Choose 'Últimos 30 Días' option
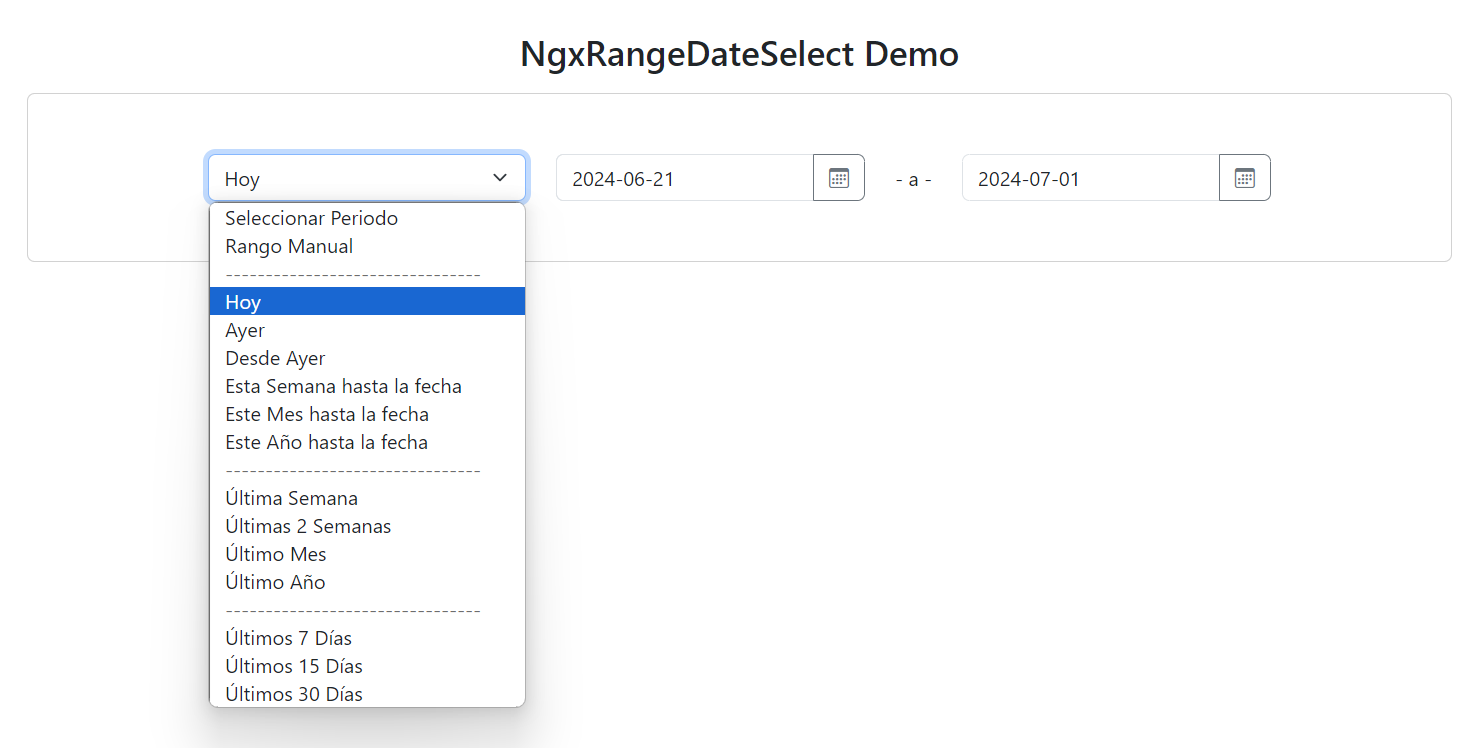This screenshot has width=1478, height=748. 367,694
